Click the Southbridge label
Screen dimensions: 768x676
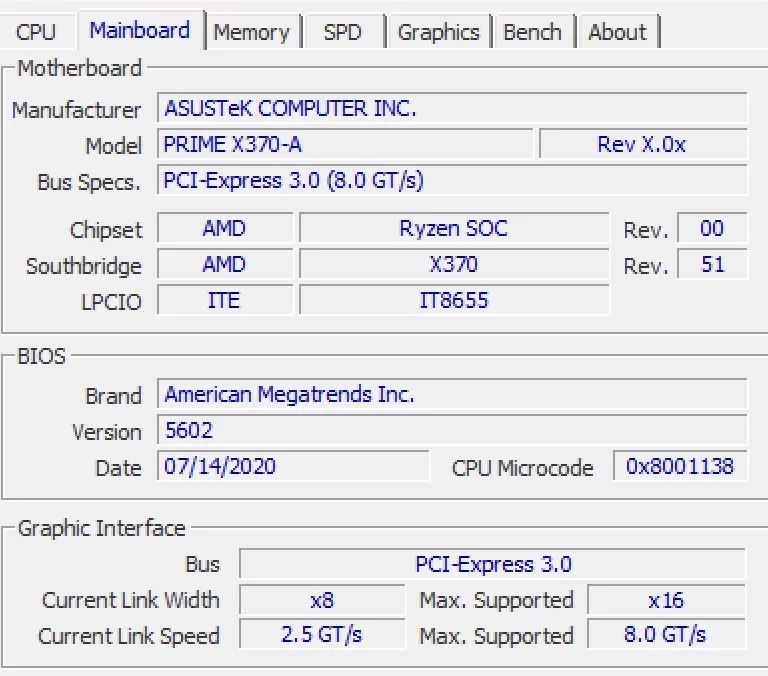tap(84, 266)
